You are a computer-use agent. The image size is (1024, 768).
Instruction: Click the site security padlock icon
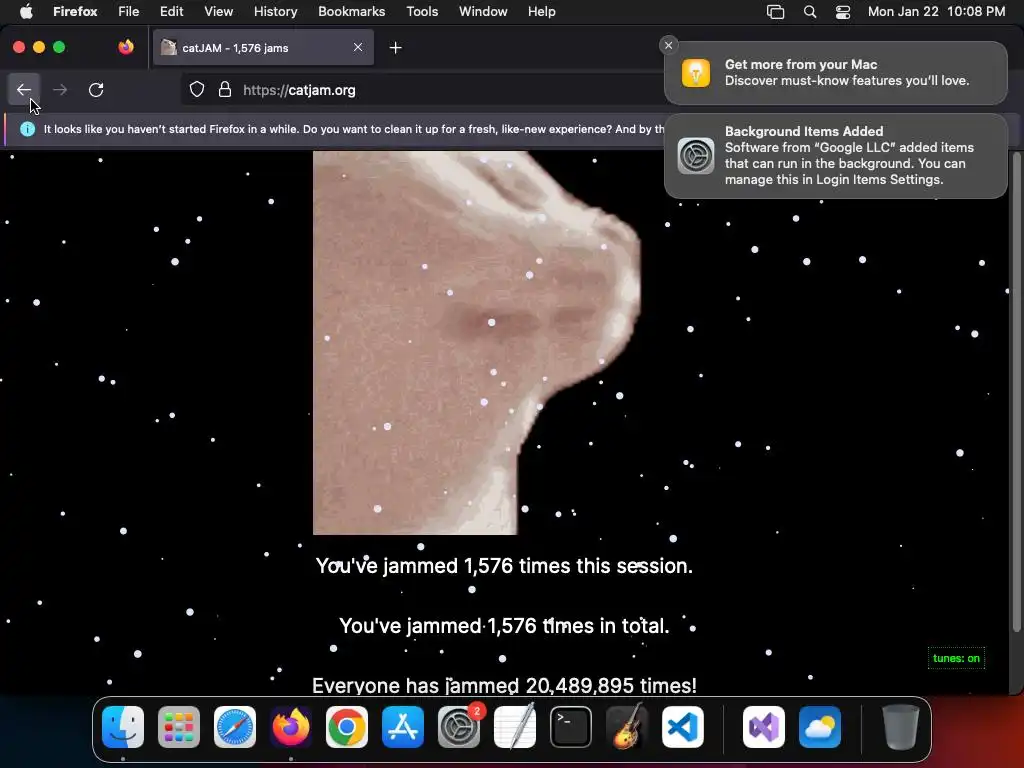point(225,89)
